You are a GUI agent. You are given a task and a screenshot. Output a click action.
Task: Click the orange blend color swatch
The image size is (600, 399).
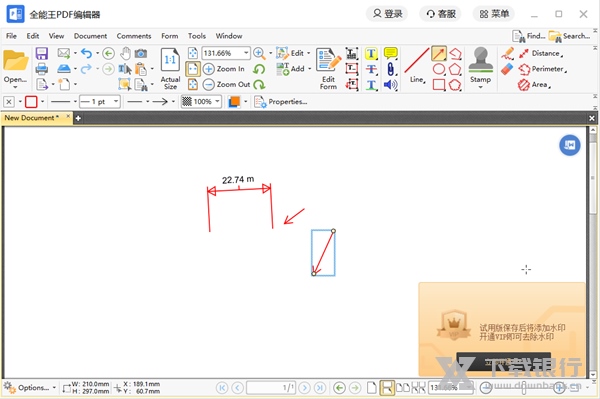coord(234,102)
